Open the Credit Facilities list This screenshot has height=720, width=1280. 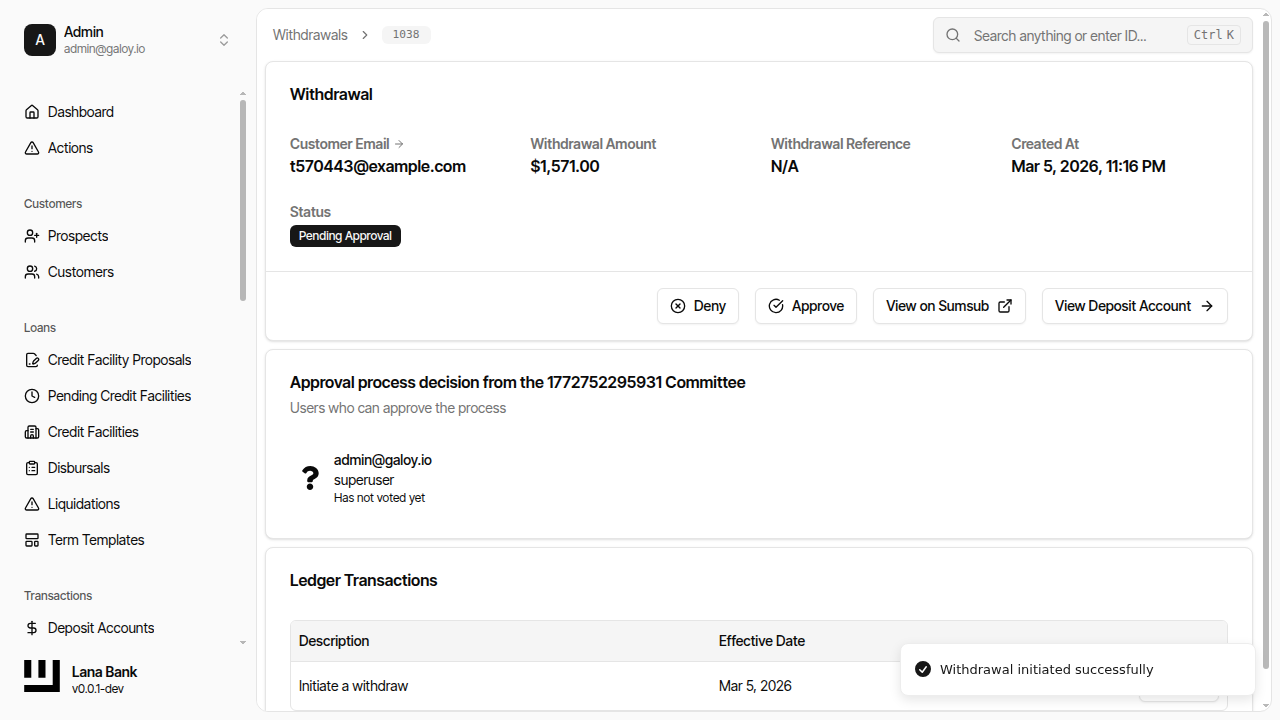click(x=92, y=431)
